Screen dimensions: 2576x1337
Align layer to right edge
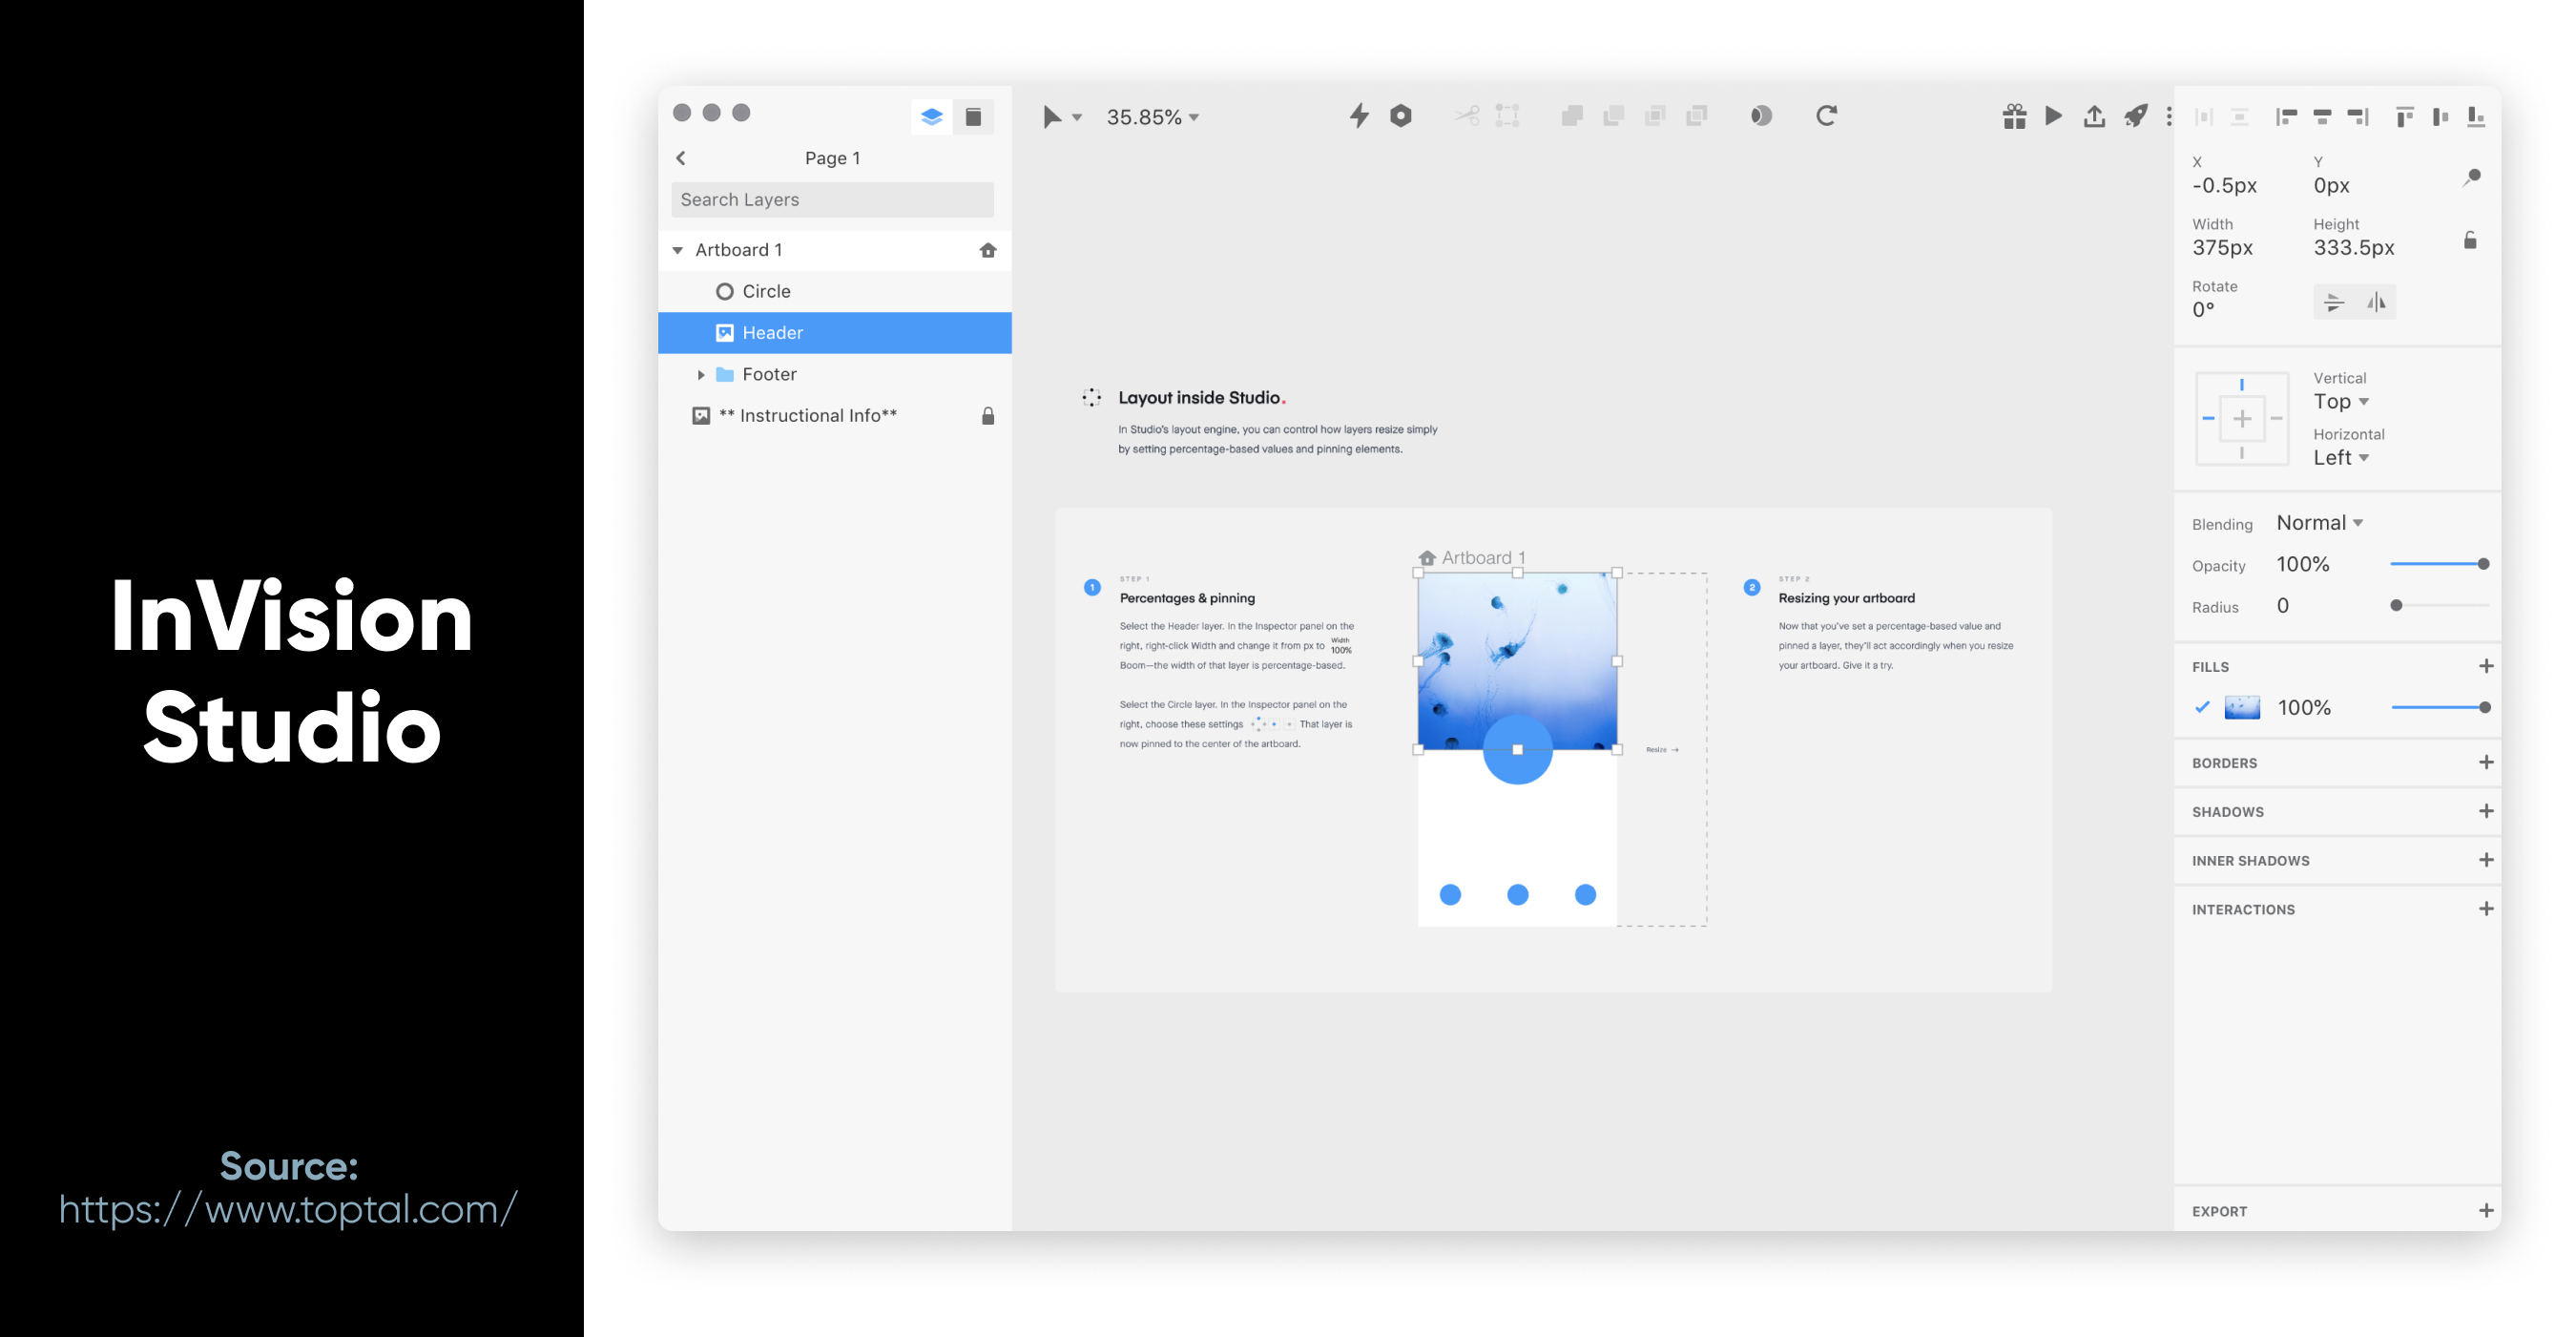click(x=2358, y=117)
